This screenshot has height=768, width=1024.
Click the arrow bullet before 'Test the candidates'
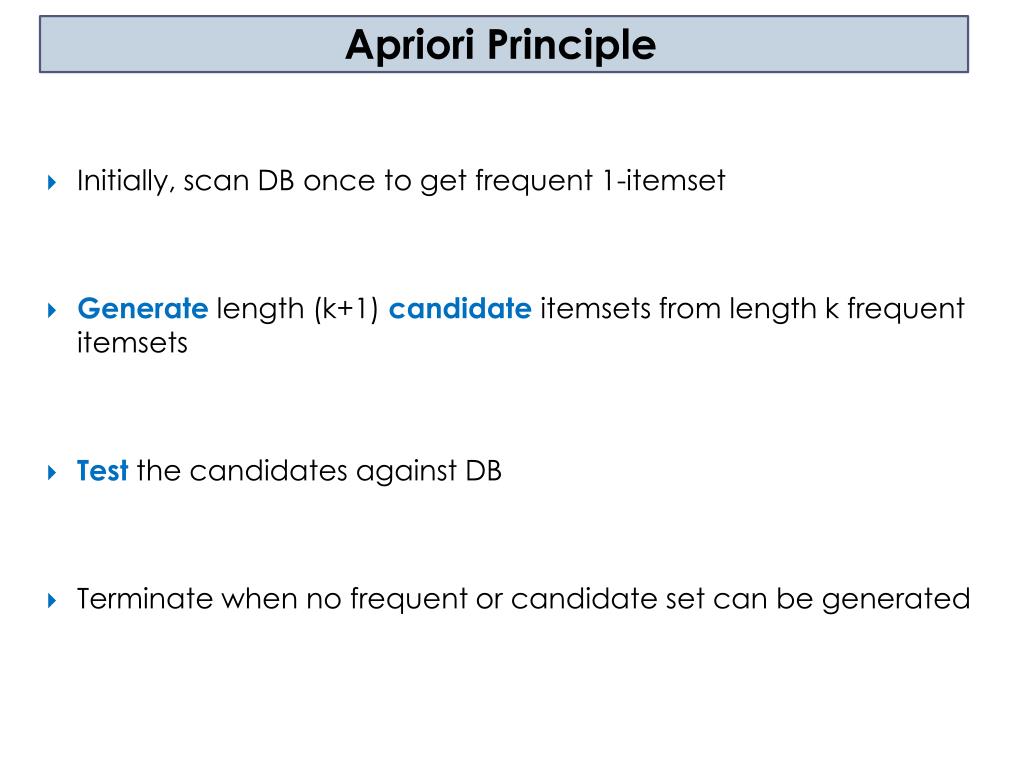pyautogui.click(x=52, y=472)
